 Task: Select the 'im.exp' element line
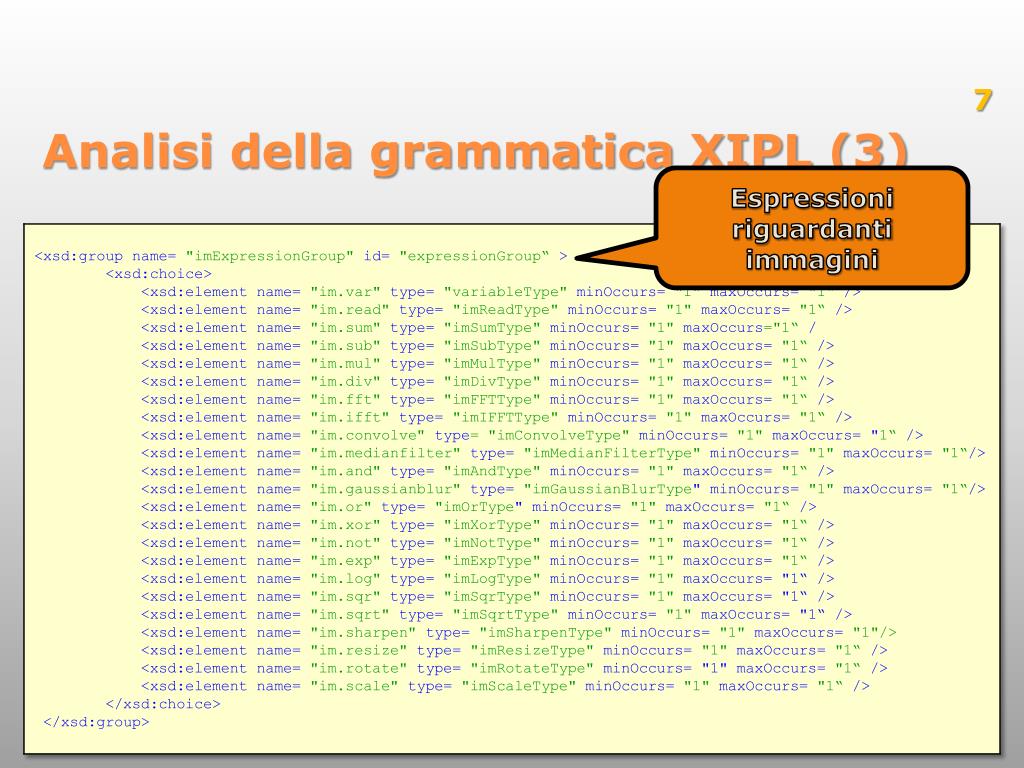coord(487,561)
